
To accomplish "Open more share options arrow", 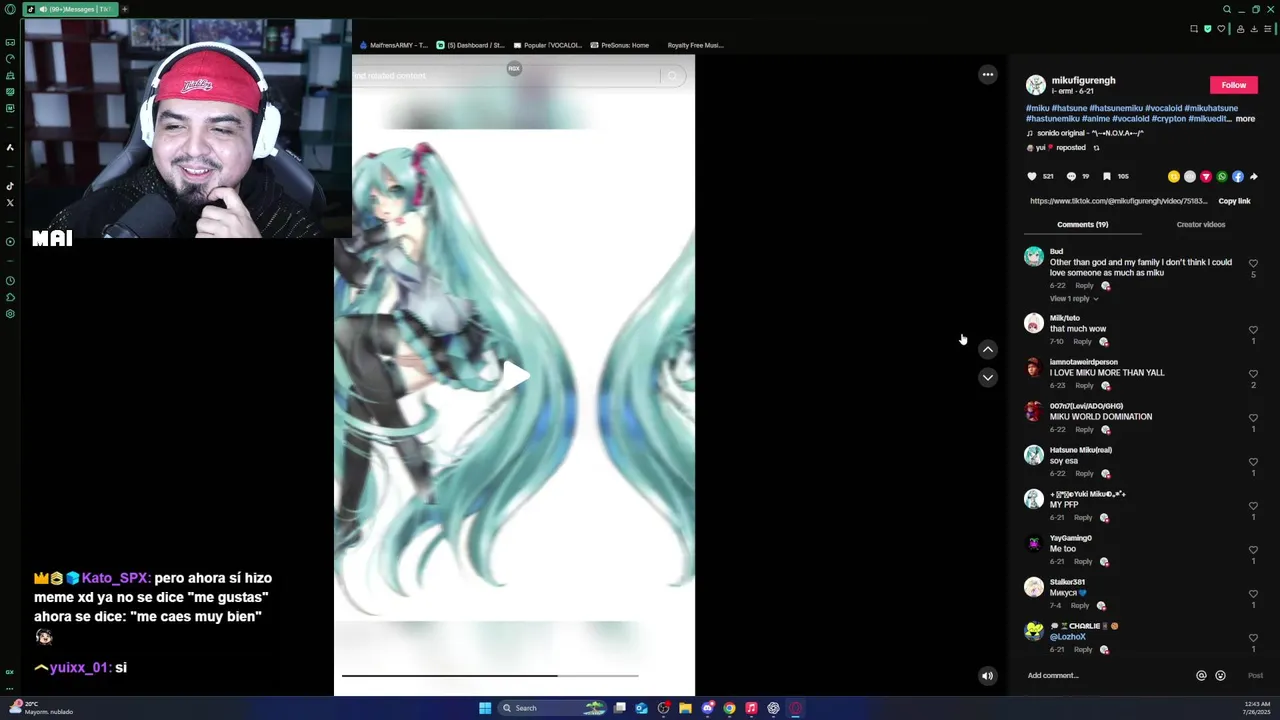I will coord(1253,176).
